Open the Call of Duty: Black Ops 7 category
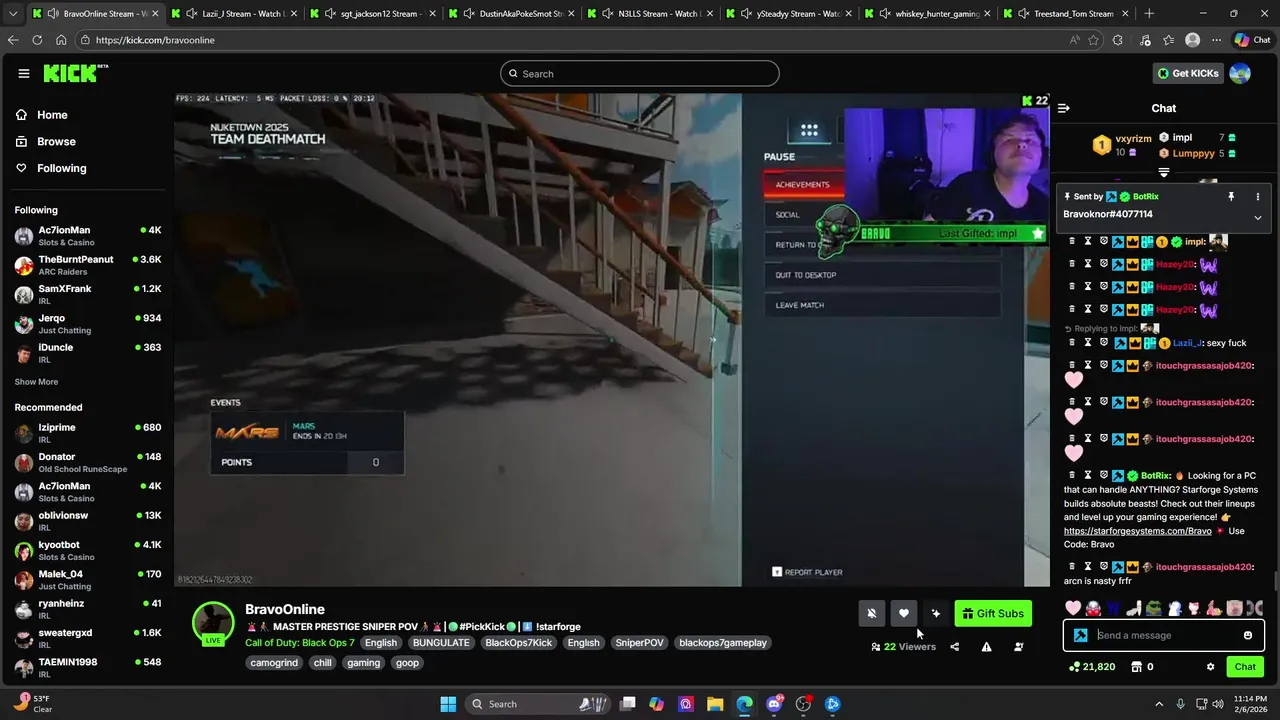The height and width of the screenshot is (720, 1280). [300, 643]
